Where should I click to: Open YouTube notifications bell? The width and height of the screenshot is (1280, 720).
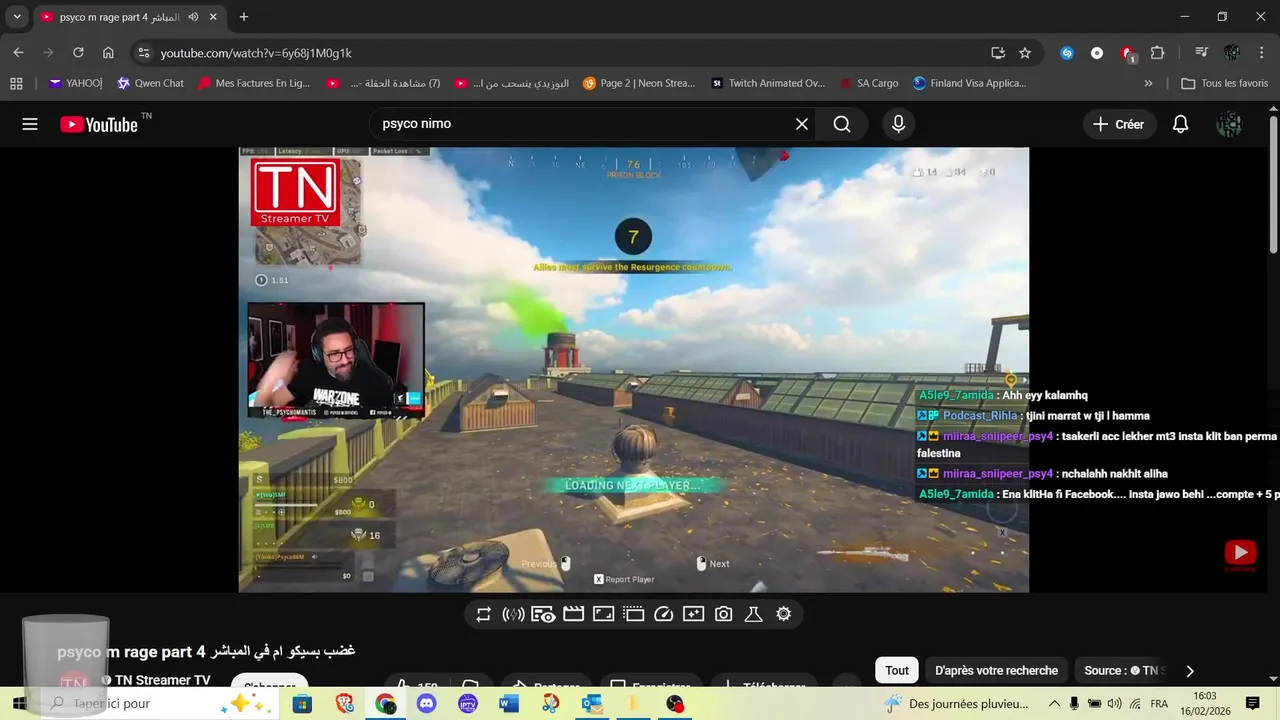point(1181,124)
